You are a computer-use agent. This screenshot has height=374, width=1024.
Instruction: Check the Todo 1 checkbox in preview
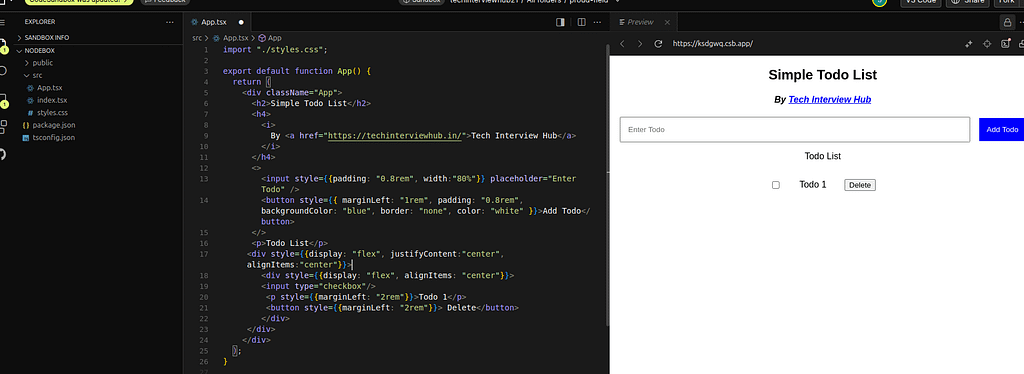pyautogui.click(x=776, y=185)
